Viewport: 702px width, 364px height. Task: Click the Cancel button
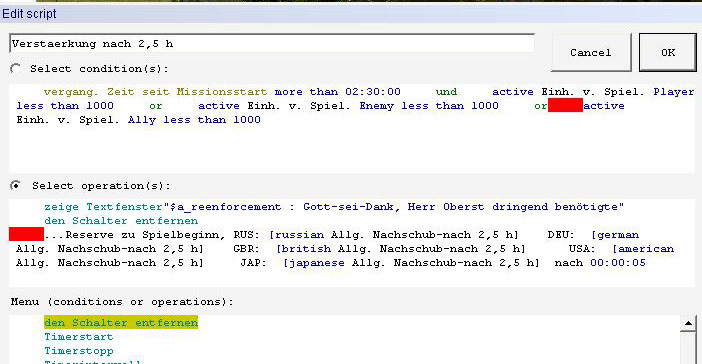coord(591,52)
